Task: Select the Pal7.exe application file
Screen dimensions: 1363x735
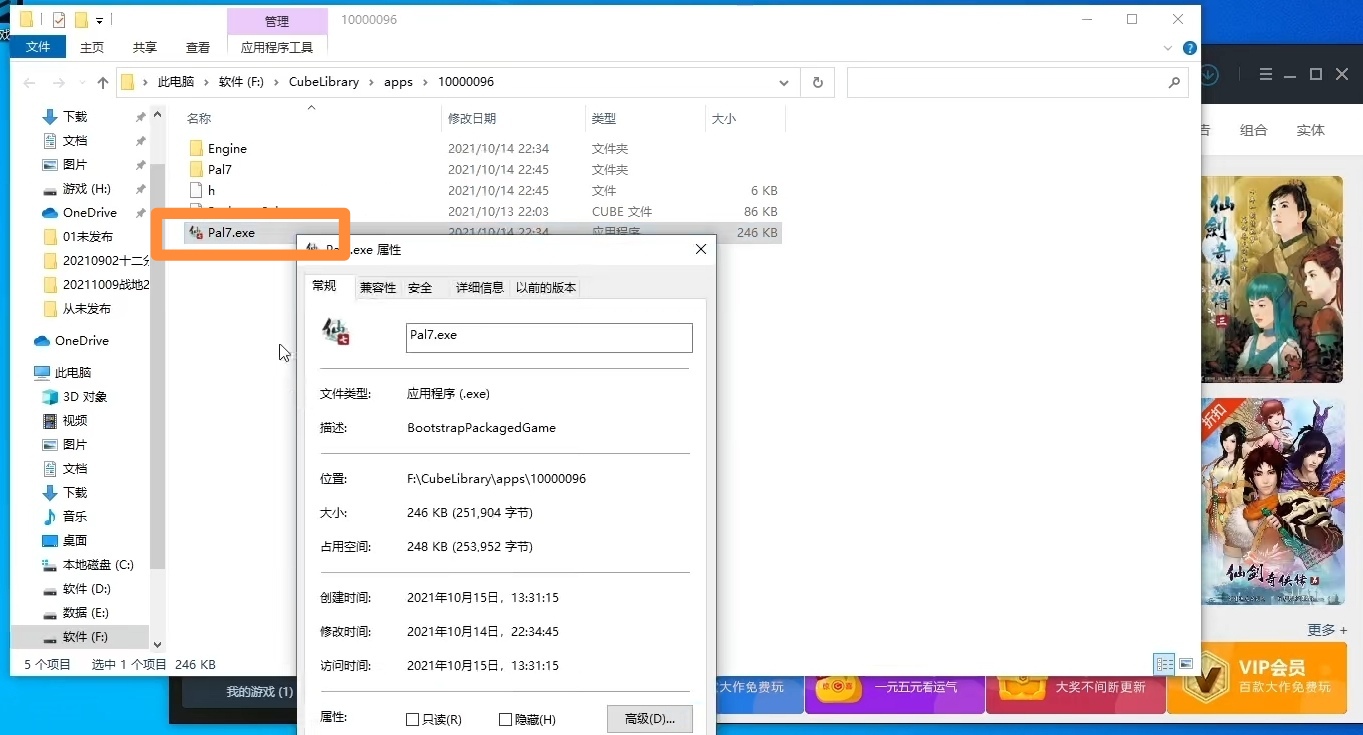Action: tap(231, 232)
